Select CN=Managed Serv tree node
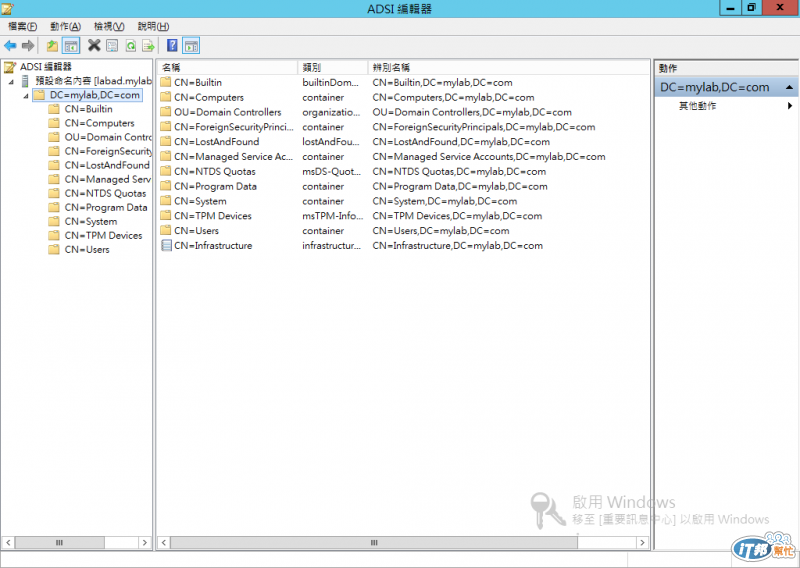 pos(107,179)
